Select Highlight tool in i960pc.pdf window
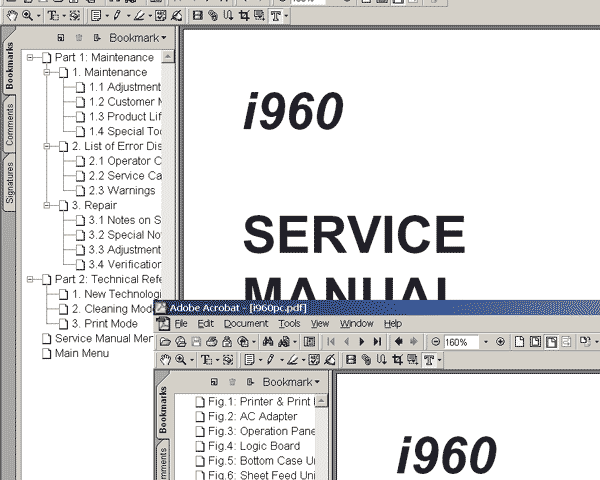 [x=292, y=360]
